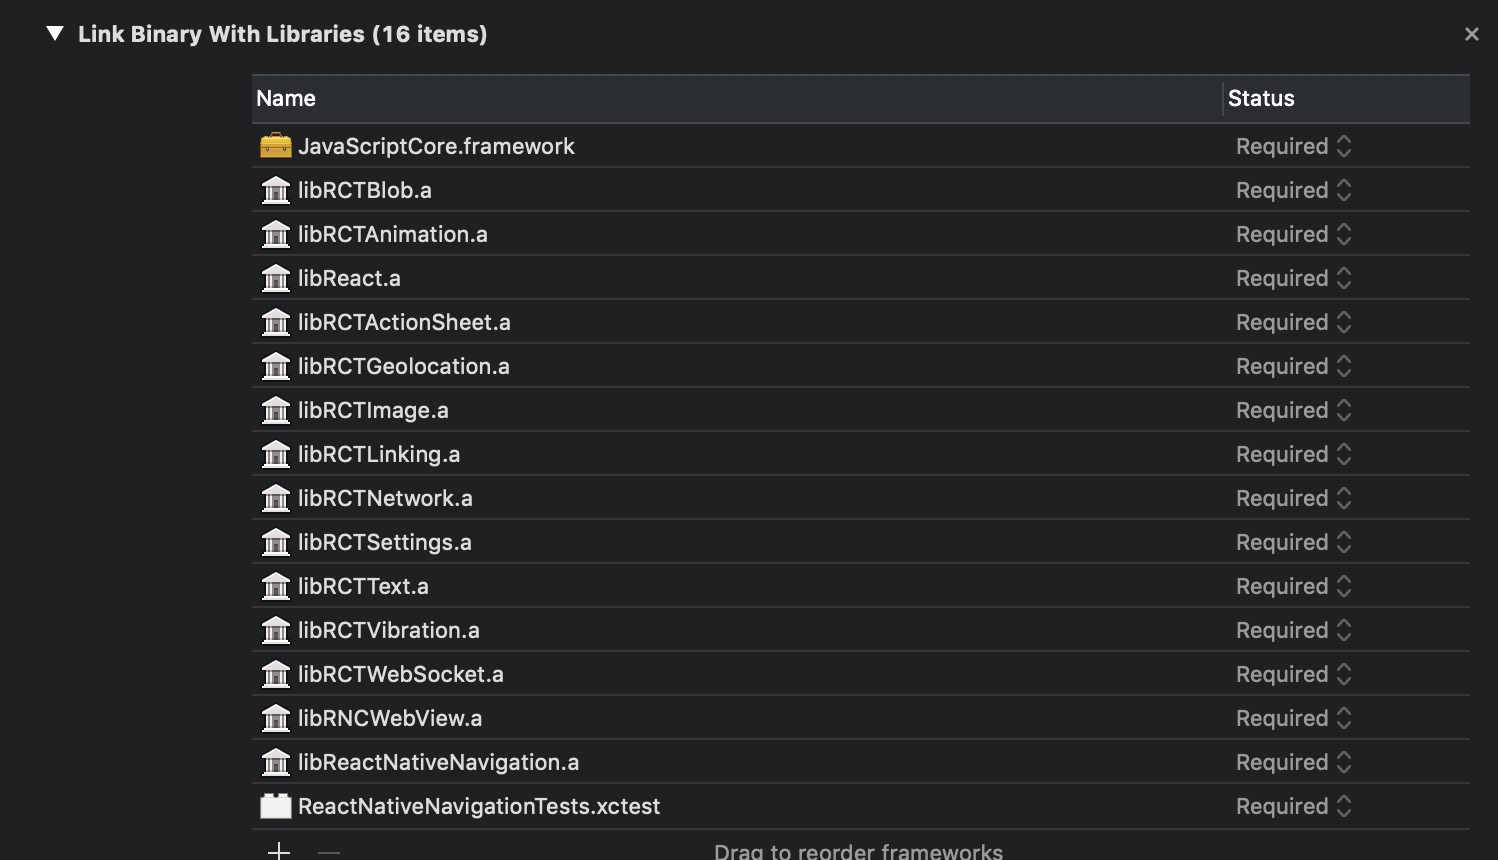Click the libRCTVibration.a library icon
The width and height of the screenshot is (1498, 860).
(275, 630)
